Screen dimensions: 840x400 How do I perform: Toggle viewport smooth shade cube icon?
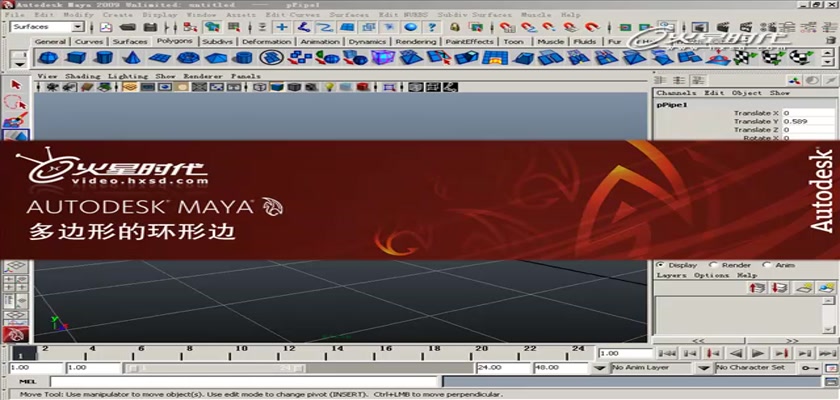pos(276,86)
